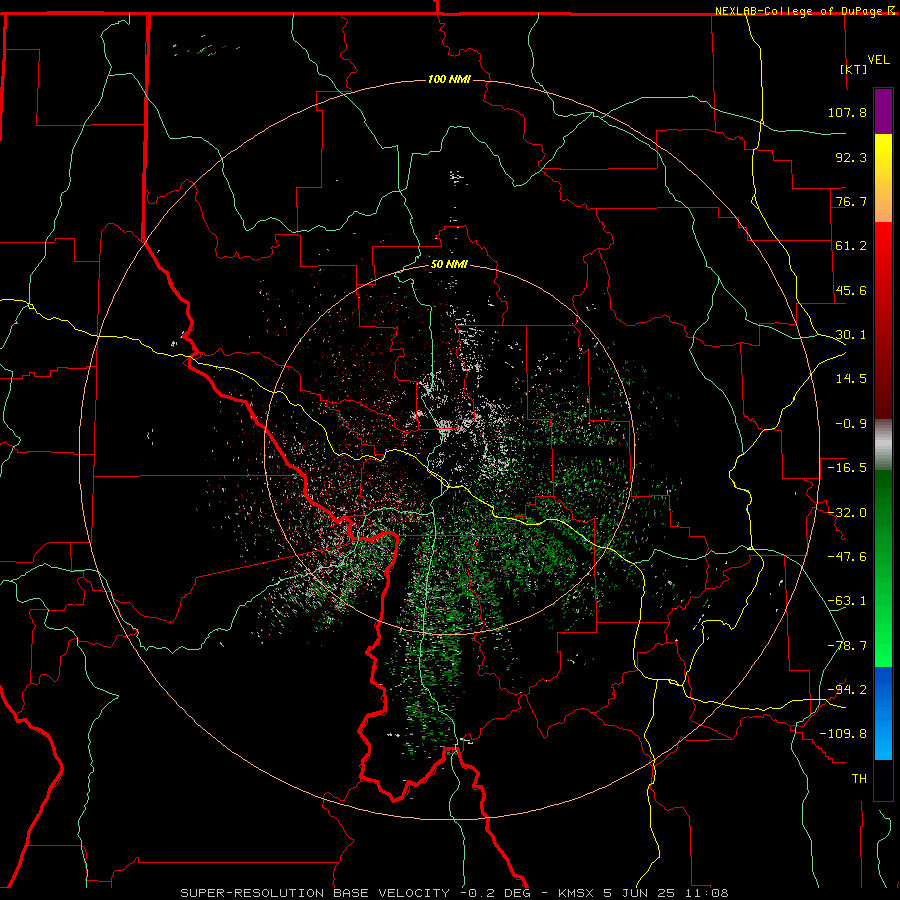Select the -16.5 scale value
The image size is (900, 900).
tap(847, 467)
